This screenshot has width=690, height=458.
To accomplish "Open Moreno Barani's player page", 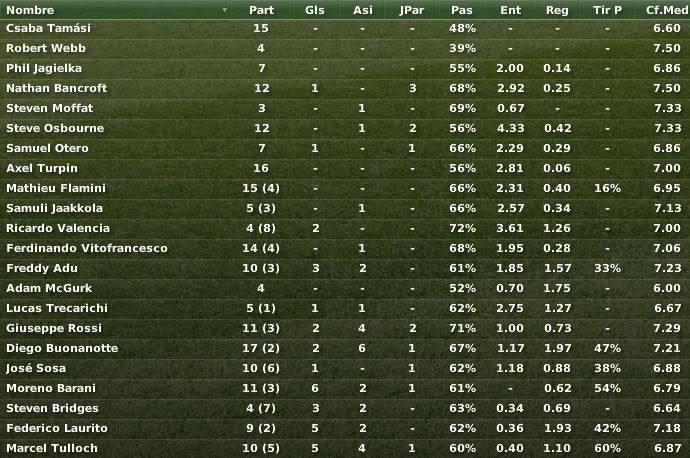I will (x=51, y=388).
